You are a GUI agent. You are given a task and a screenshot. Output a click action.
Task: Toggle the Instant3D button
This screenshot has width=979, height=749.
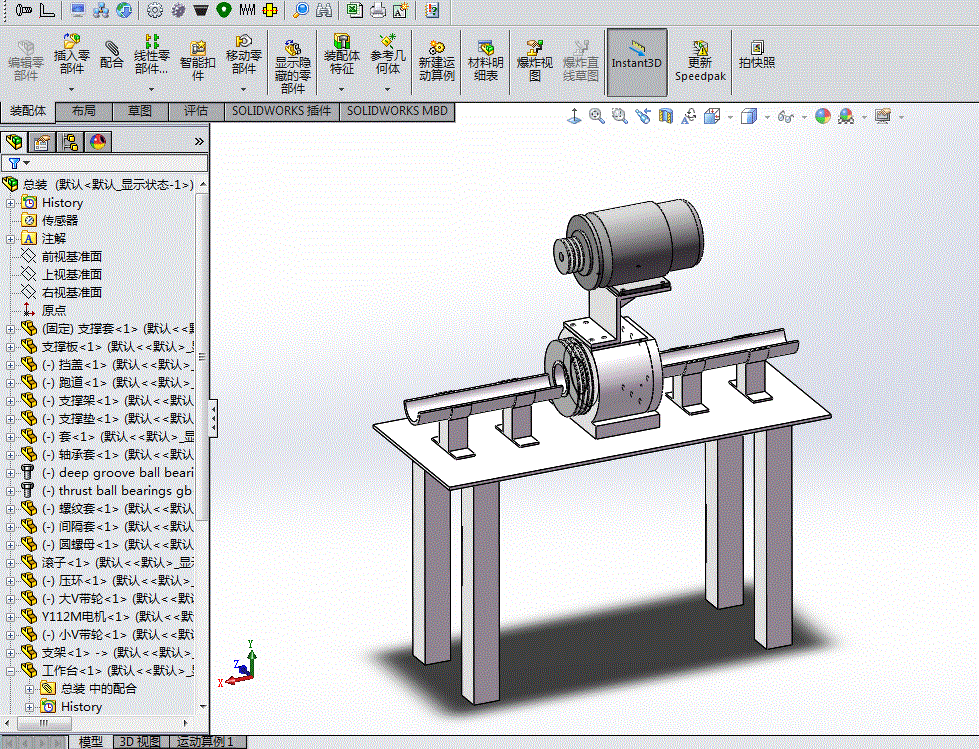coord(637,62)
